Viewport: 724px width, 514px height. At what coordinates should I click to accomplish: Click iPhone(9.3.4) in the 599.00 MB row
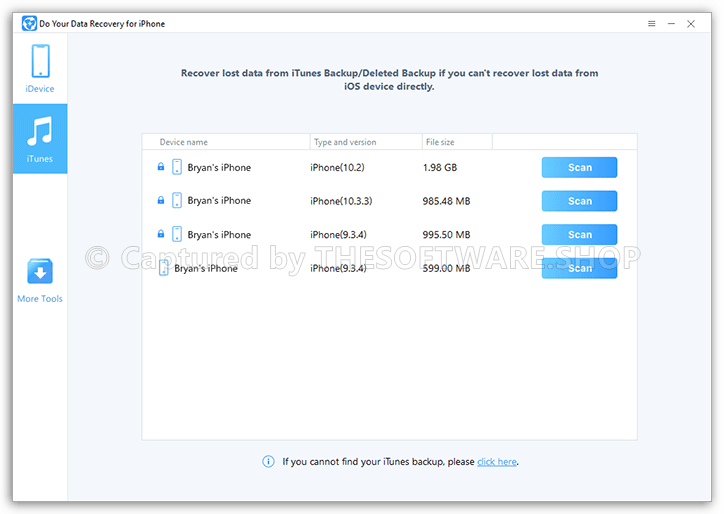(338, 268)
